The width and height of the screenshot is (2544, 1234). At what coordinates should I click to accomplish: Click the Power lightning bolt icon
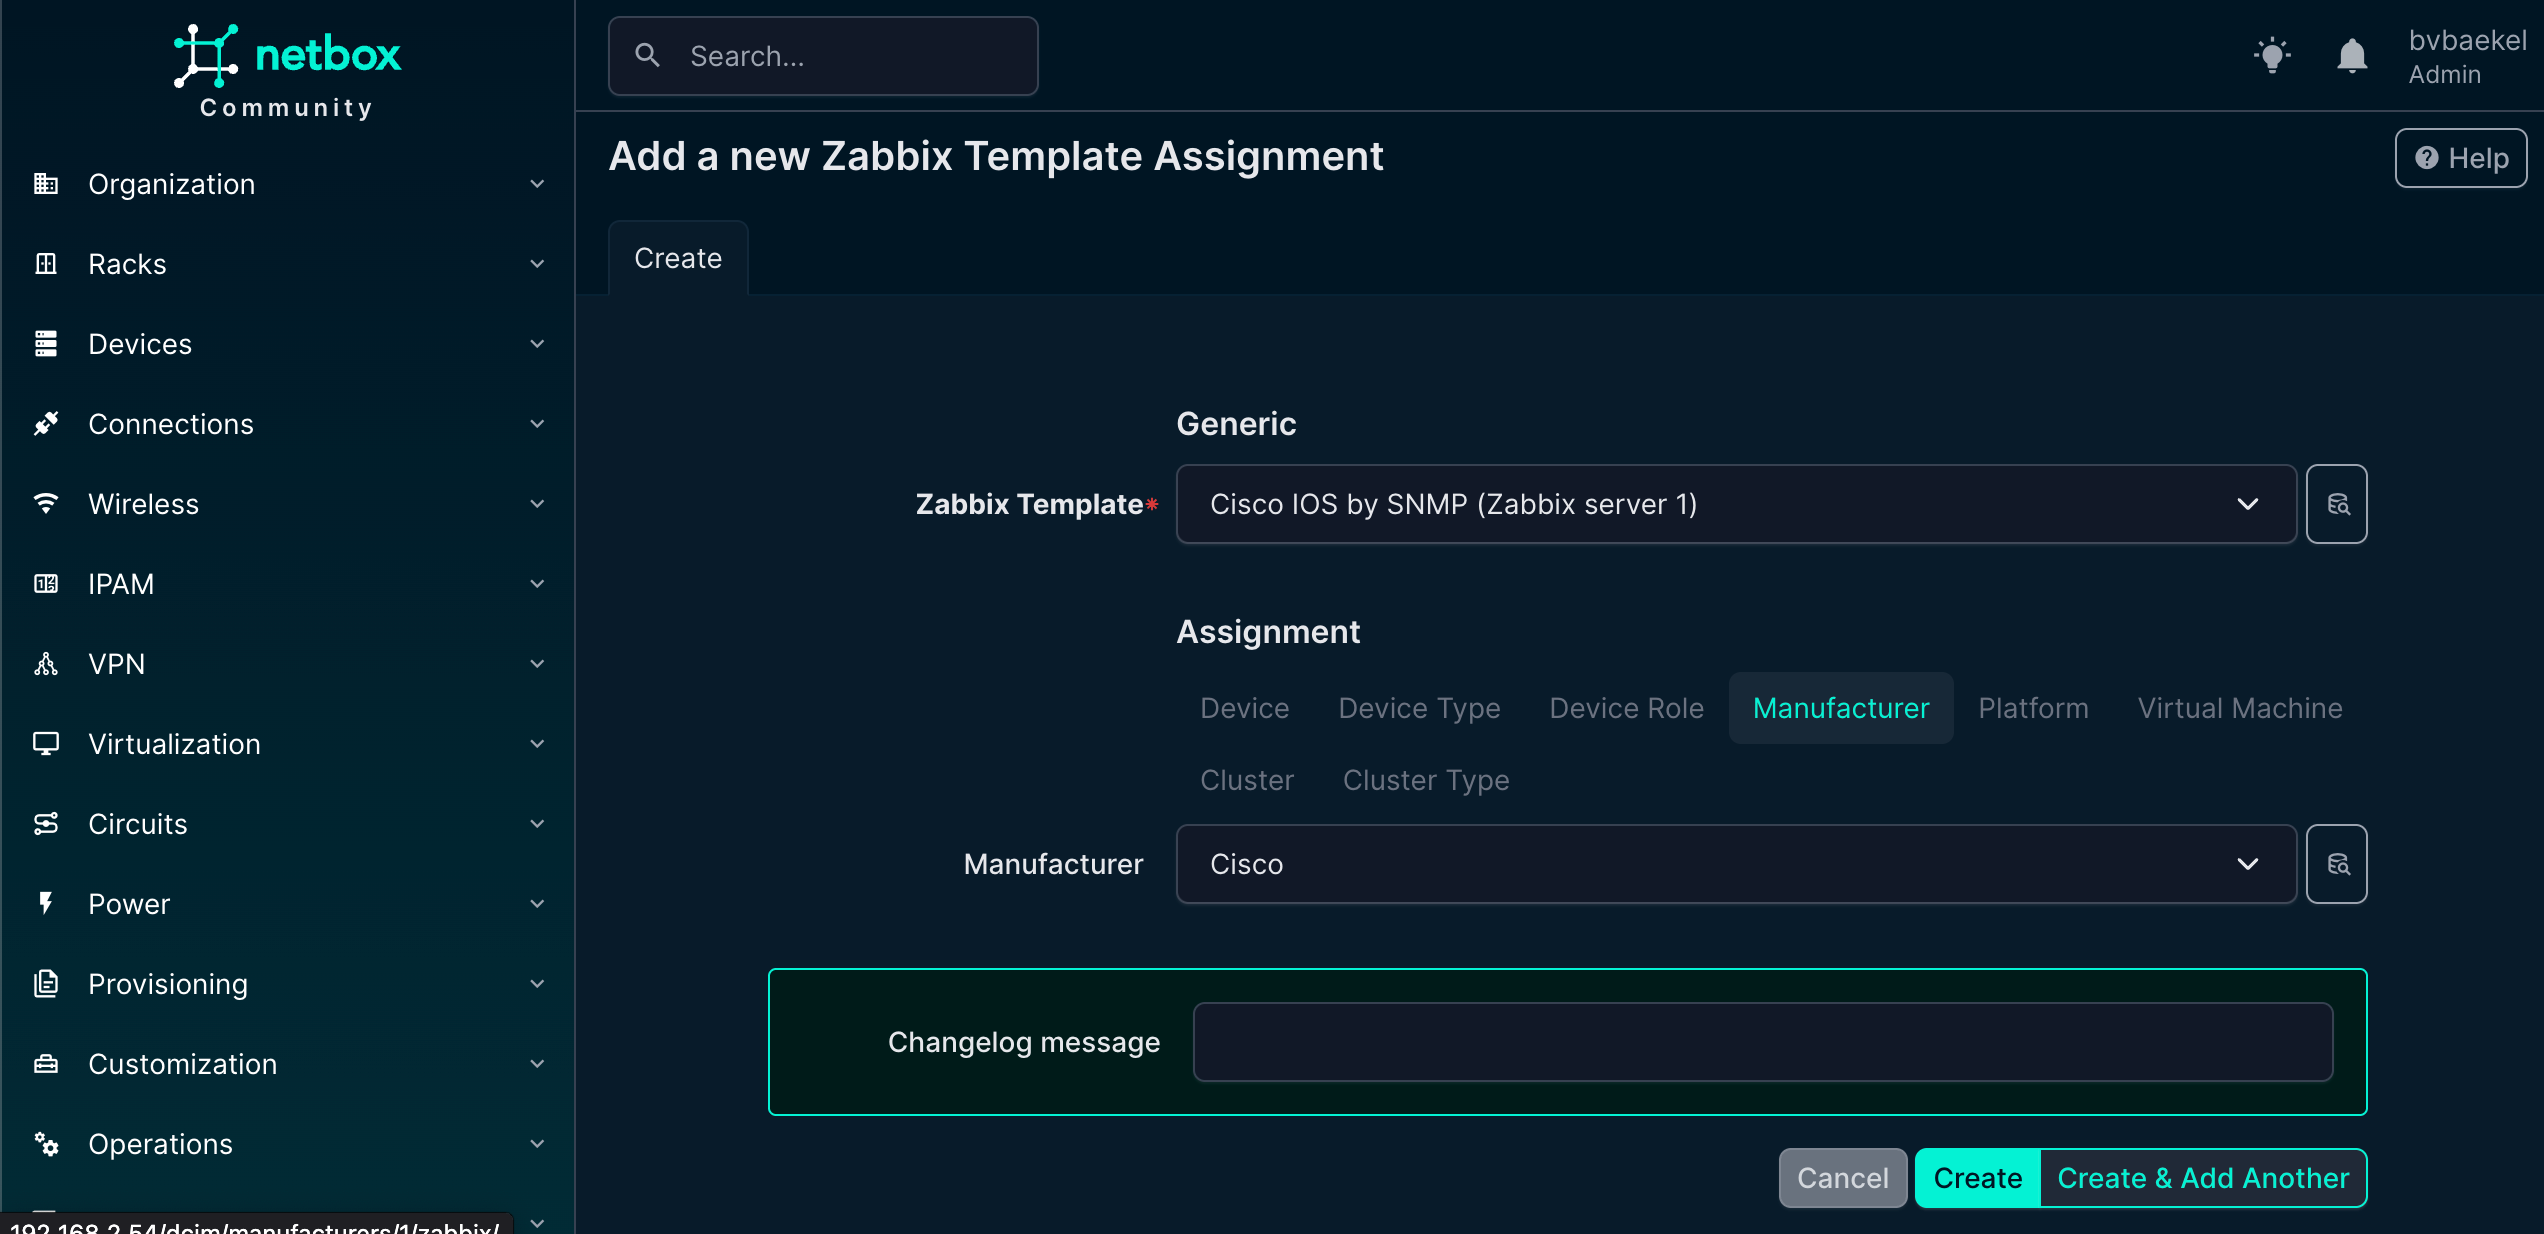coord(46,904)
